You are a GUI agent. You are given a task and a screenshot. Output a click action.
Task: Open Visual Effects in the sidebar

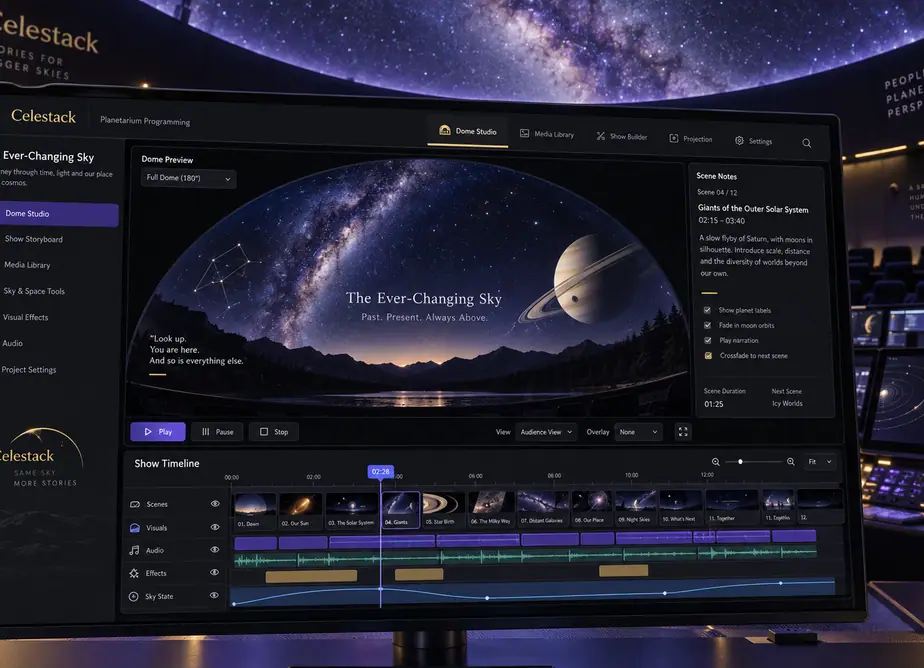[26, 317]
